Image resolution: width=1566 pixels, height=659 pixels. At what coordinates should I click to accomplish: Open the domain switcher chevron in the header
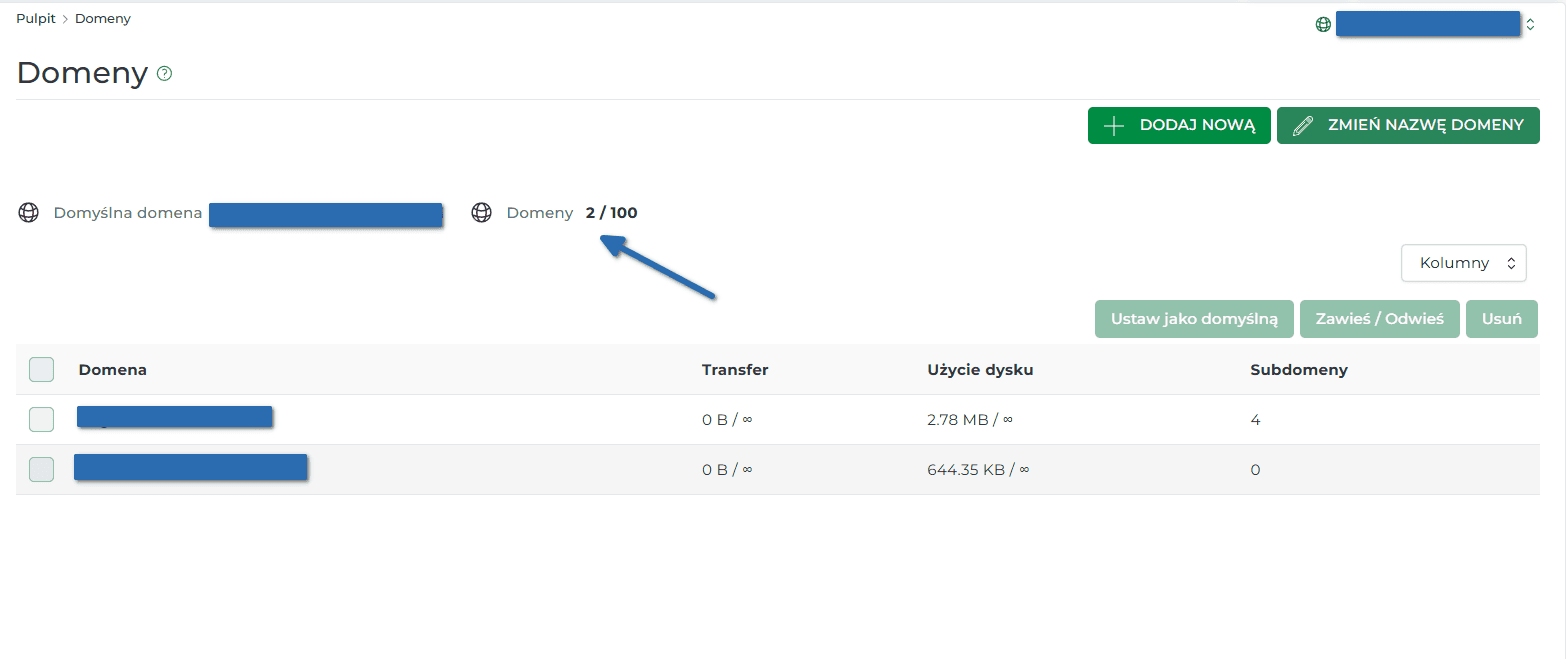[x=1530, y=25]
